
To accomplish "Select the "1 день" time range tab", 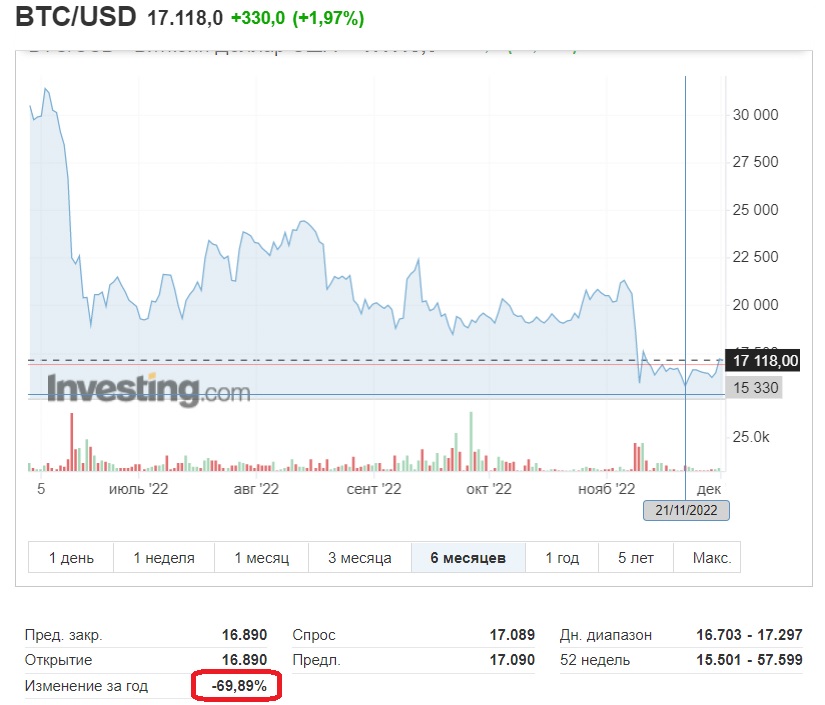I will point(71,558).
